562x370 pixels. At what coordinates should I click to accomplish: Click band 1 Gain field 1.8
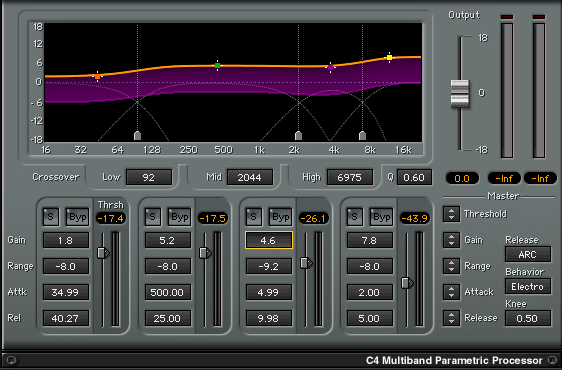pyautogui.click(x=66, y=240)
